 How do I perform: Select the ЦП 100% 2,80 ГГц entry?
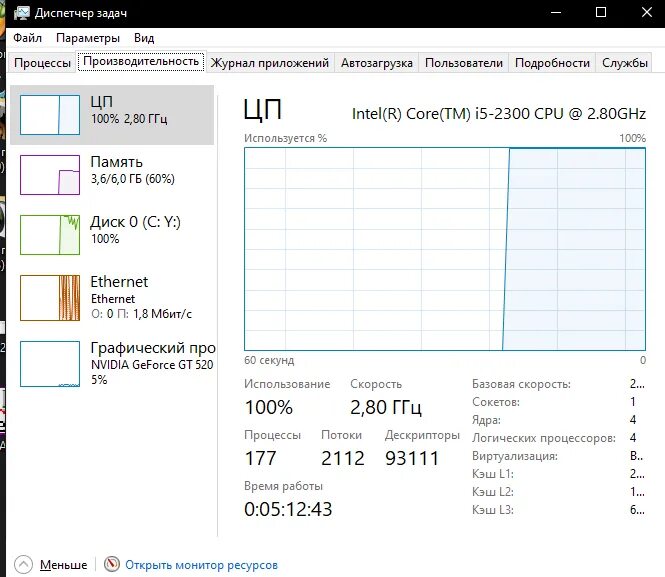pos(112,115)
